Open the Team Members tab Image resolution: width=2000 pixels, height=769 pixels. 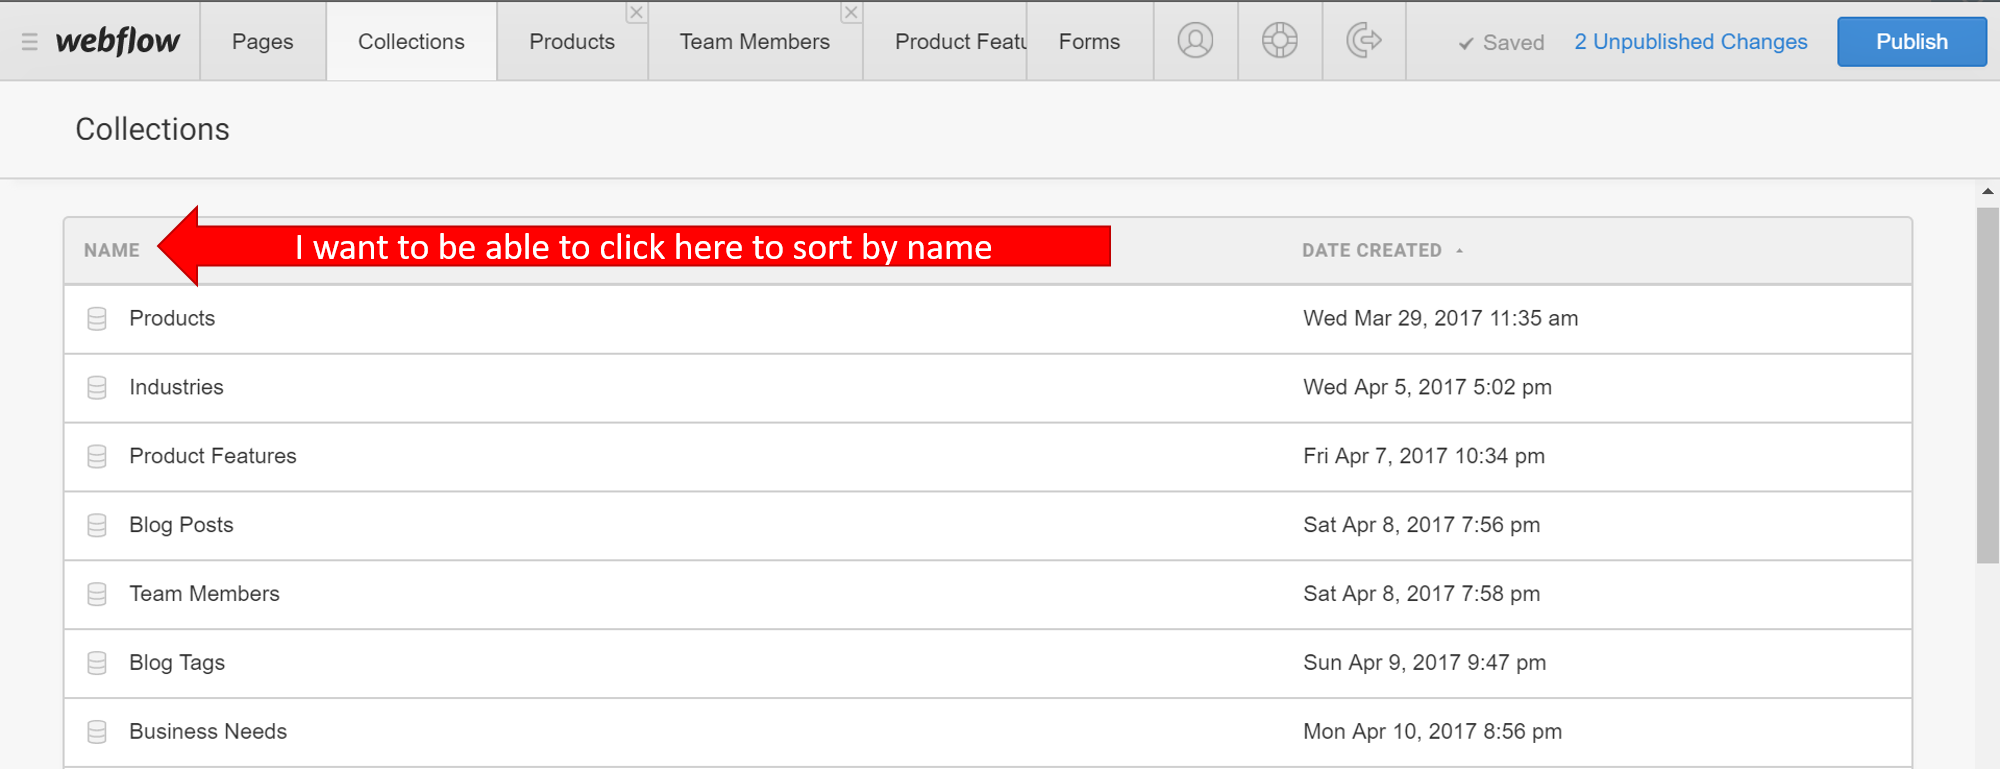pyautogui.click(x=755, y=41)
